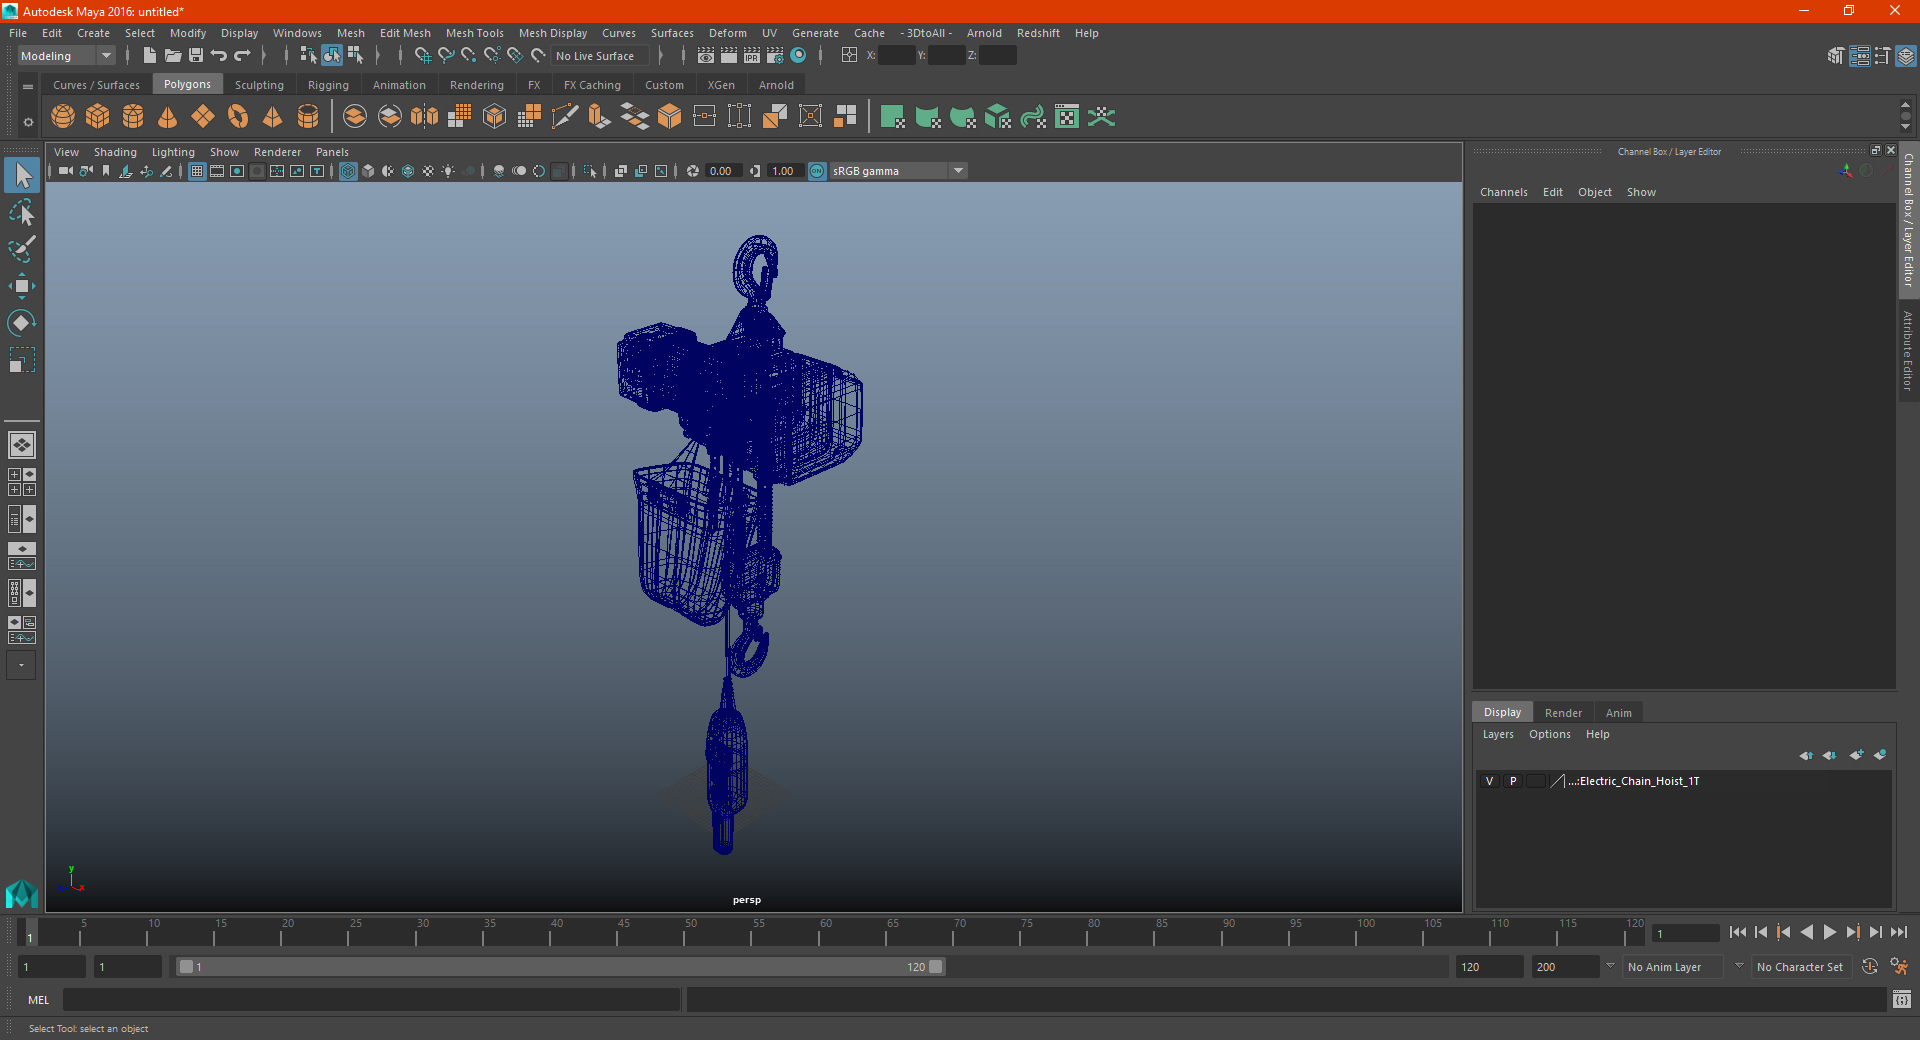Toggle Snap to curves icon

pyautogui.click(x=446, y=56)
